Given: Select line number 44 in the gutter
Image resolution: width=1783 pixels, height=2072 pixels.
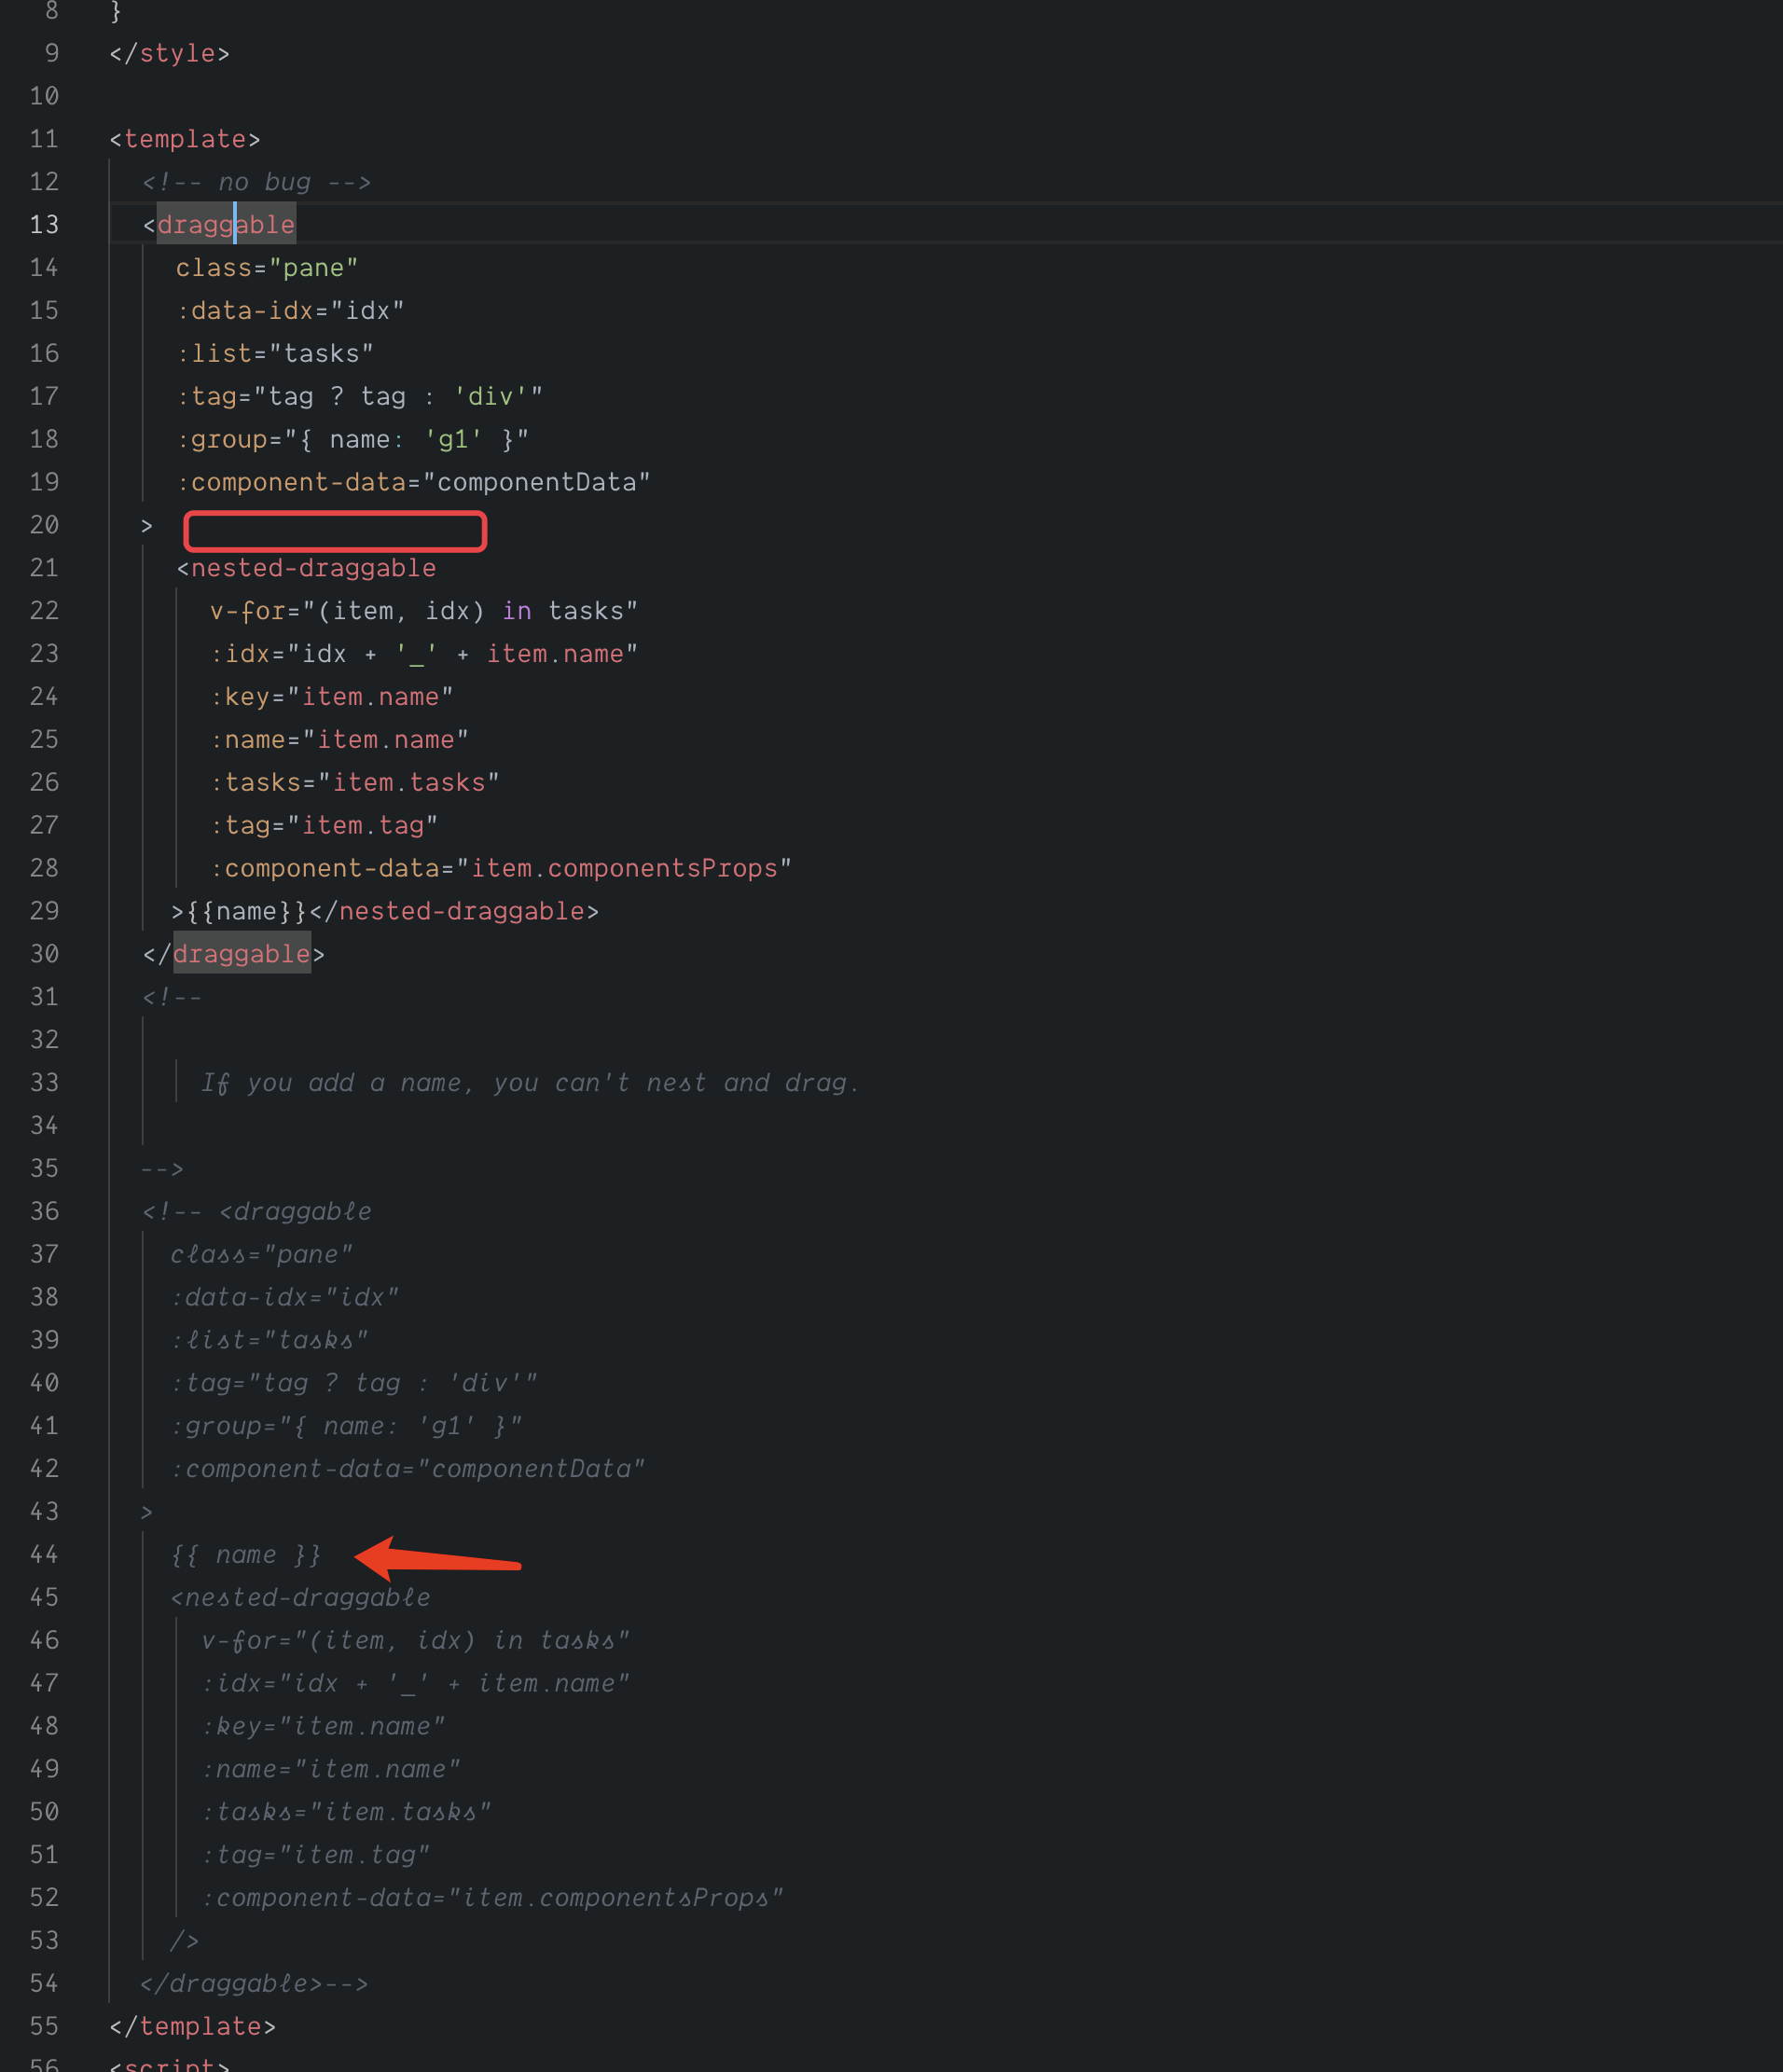Looking at the screenshot, I should coord(44,1554).
